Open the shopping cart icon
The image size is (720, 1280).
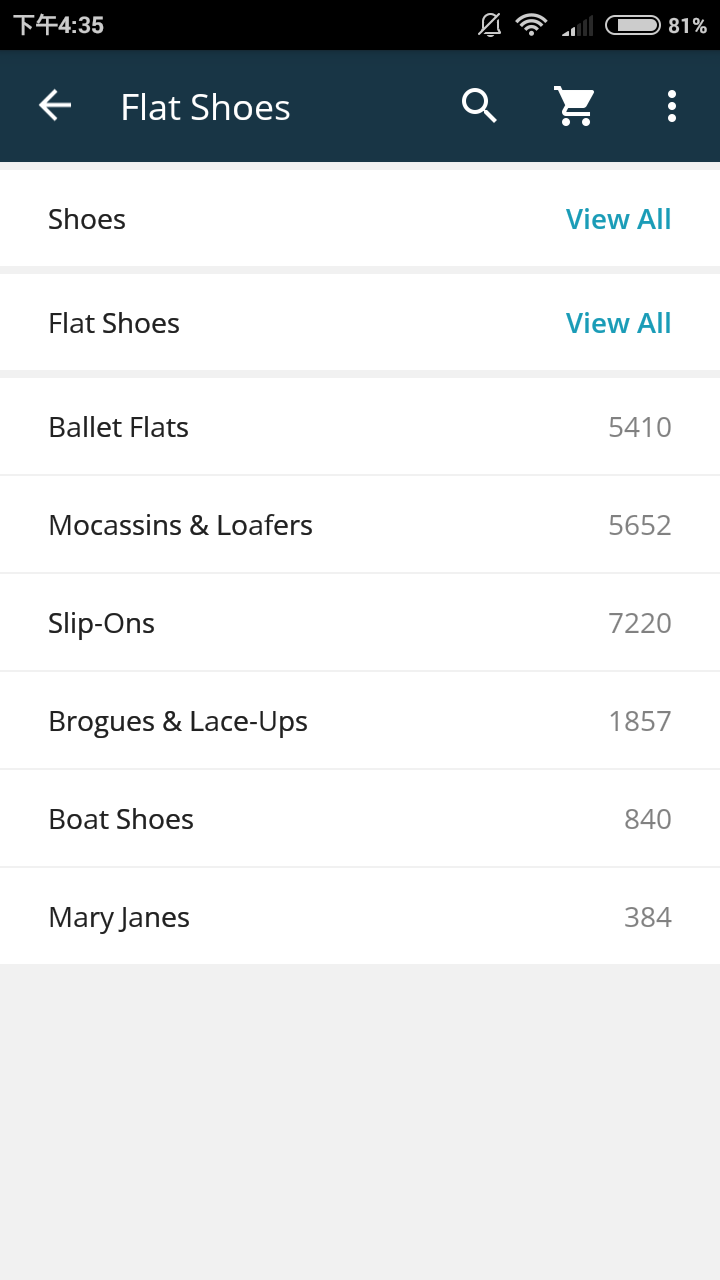(575, 105)
